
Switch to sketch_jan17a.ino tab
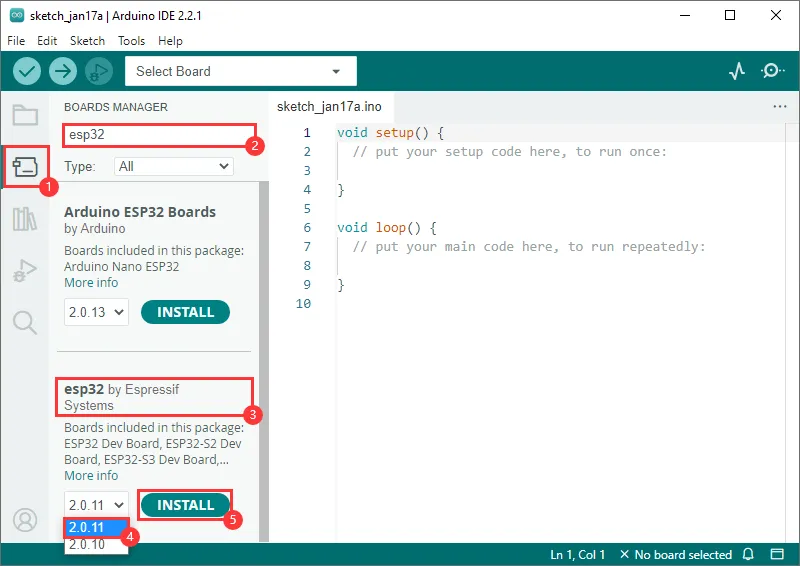click(329, 107)
